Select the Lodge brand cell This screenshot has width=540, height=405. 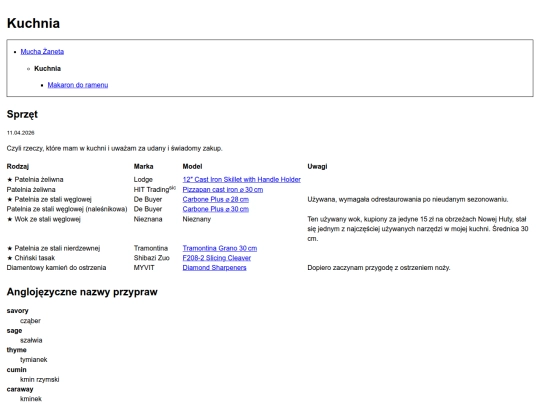tap(143, 179)
